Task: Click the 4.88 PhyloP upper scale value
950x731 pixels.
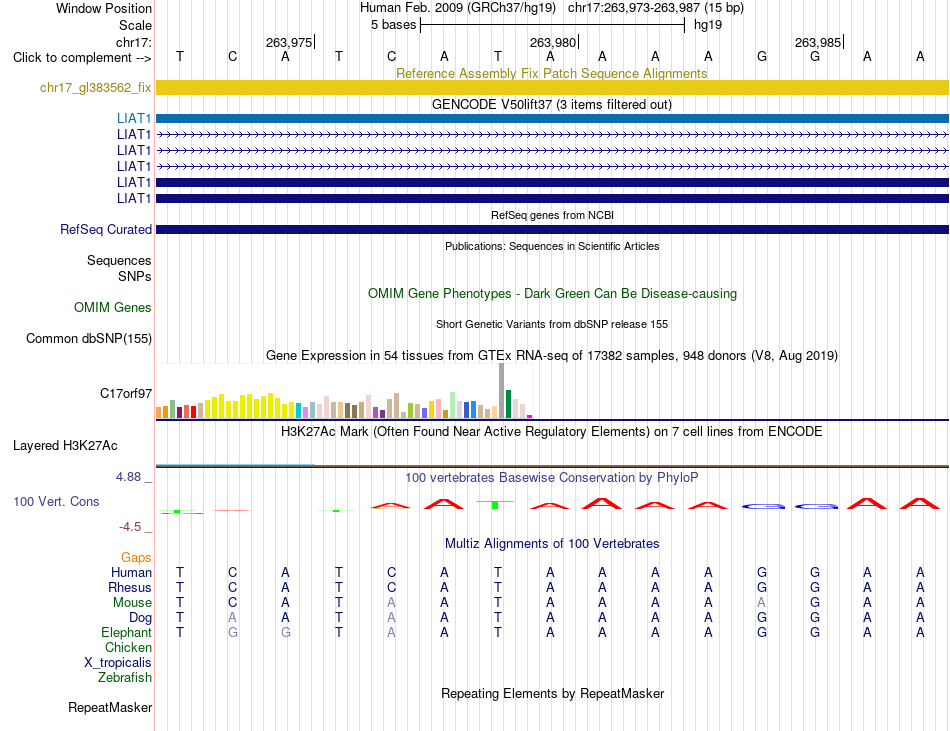Action: 128,477
